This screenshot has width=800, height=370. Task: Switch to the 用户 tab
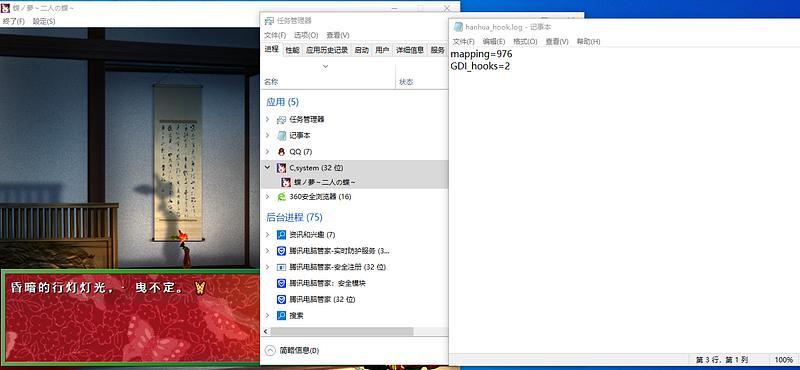point(382,50)
